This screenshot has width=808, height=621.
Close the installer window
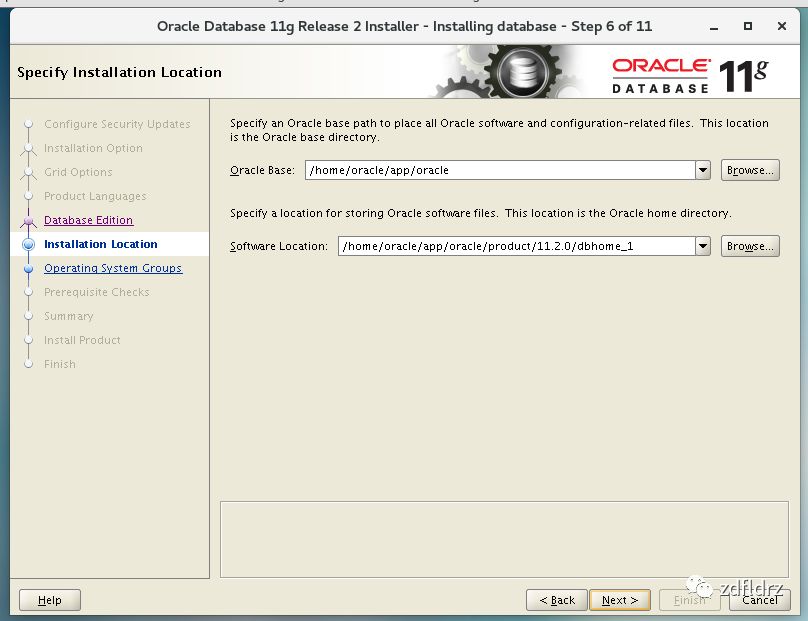782,26
